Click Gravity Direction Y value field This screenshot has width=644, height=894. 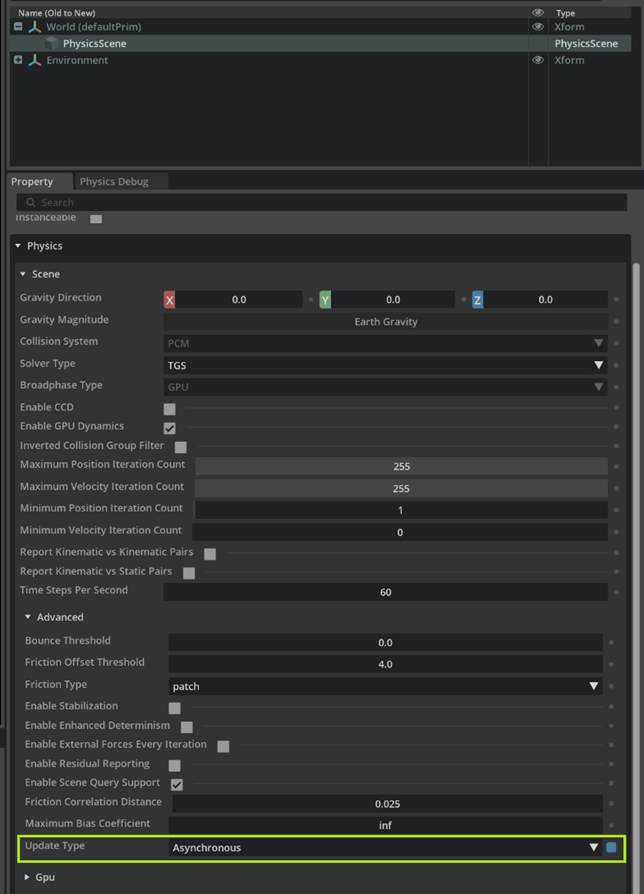(x=393, y=300)
